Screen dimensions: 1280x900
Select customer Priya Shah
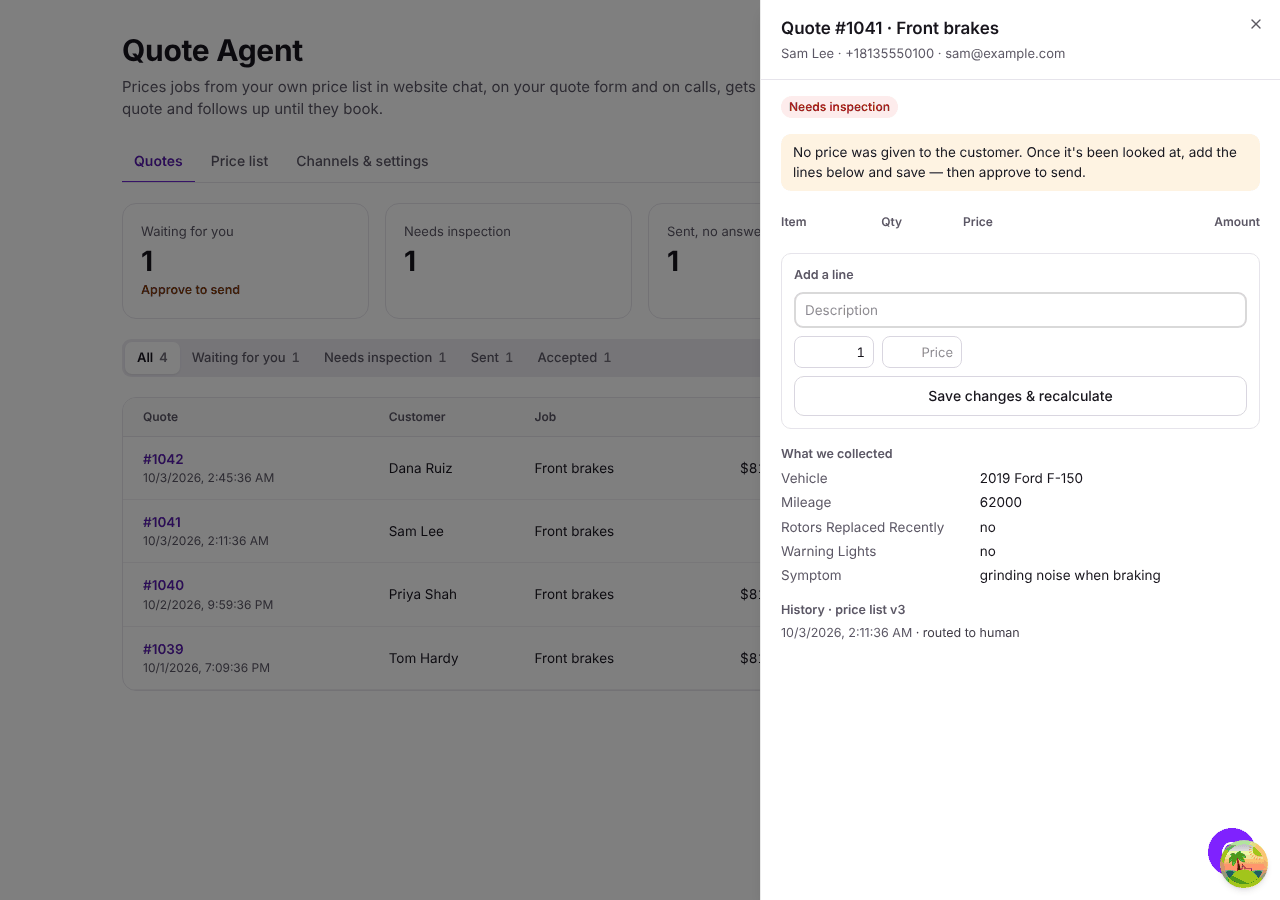point(423,594)
